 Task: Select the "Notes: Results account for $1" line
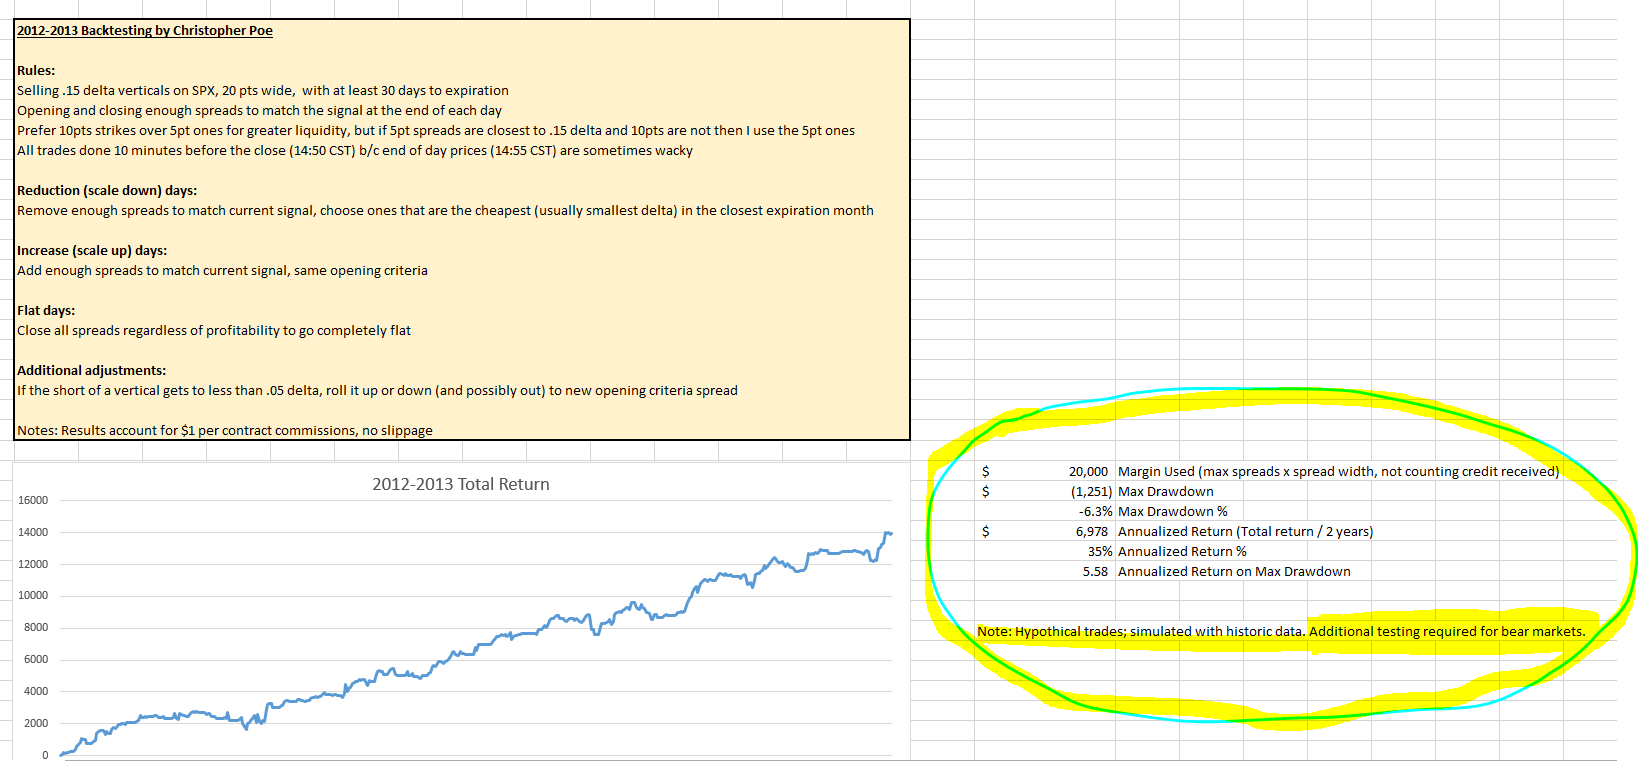[x=225, y=431]
